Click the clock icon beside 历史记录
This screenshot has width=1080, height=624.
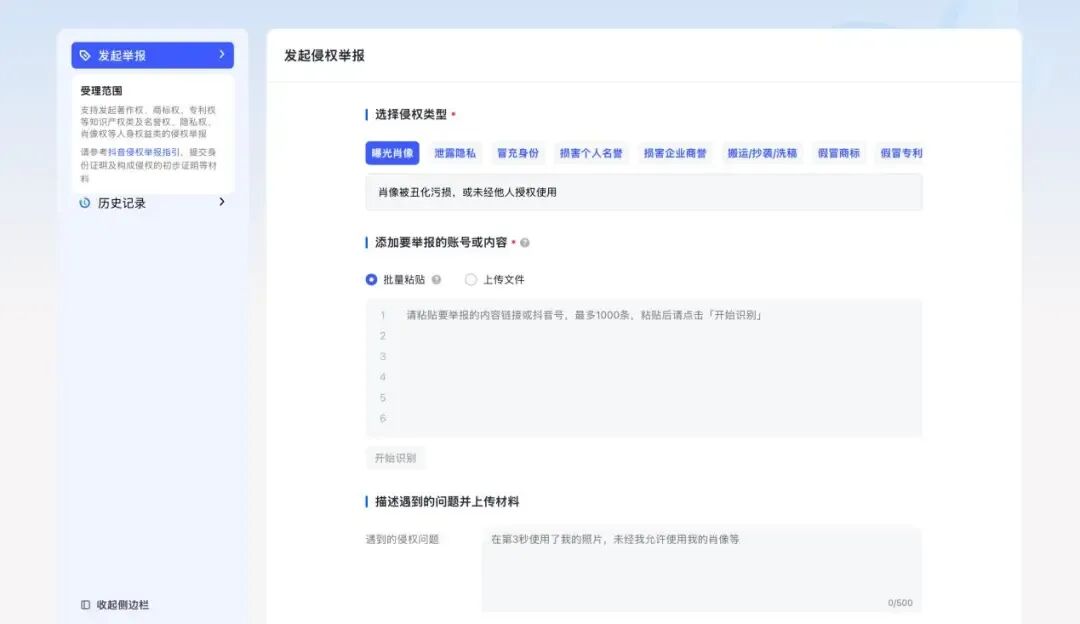coord(85,202)
